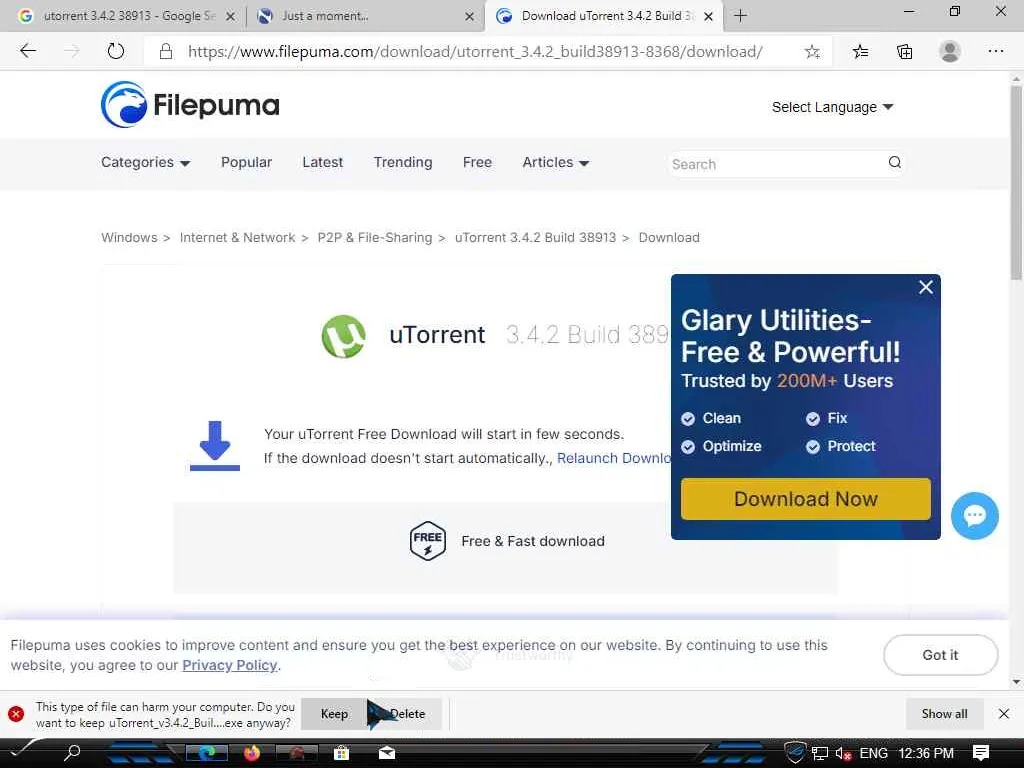The image size is (1024, 768).
Task: Click the page vertical scrollbar thumb
Action: 1016,183
